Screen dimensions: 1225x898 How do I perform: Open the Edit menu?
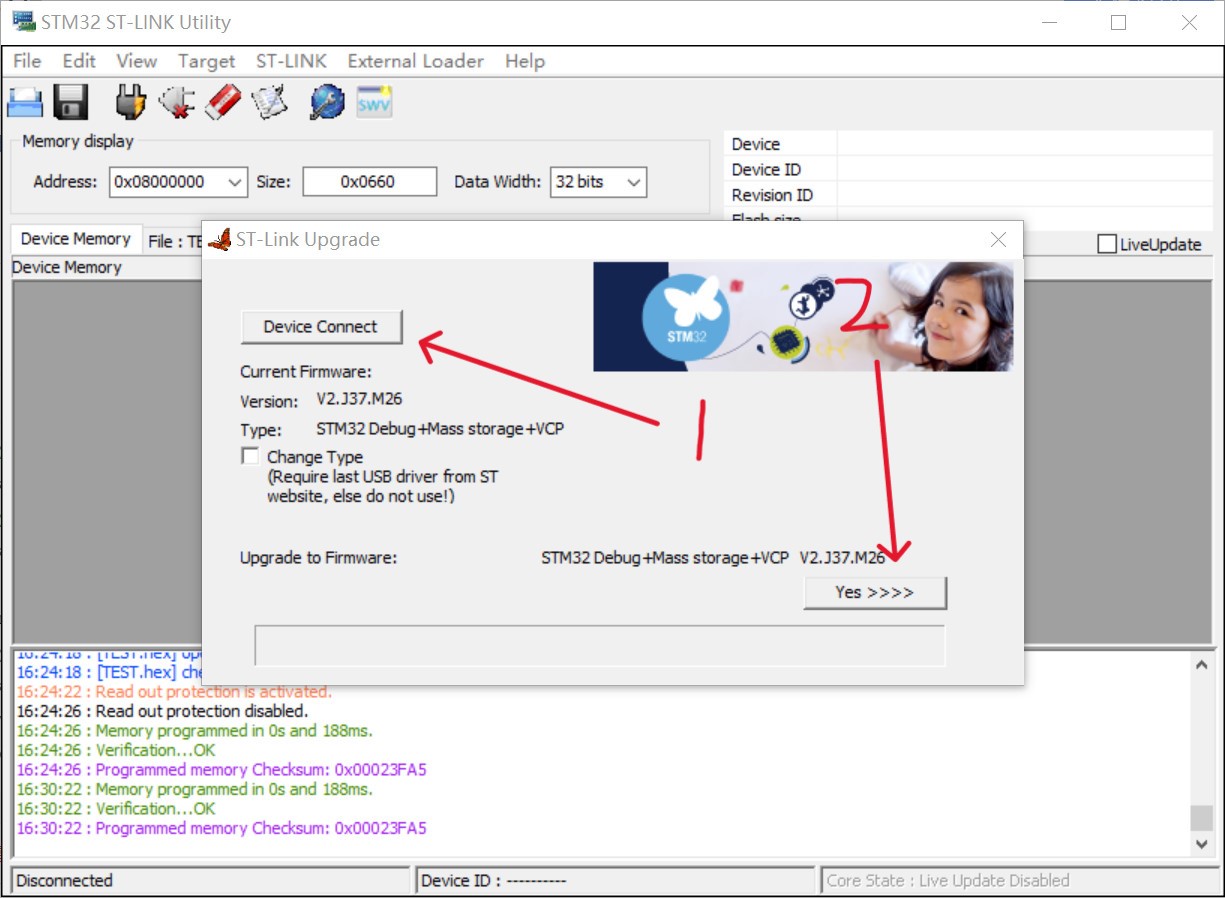pyautogui.click(x=79, y=61)
